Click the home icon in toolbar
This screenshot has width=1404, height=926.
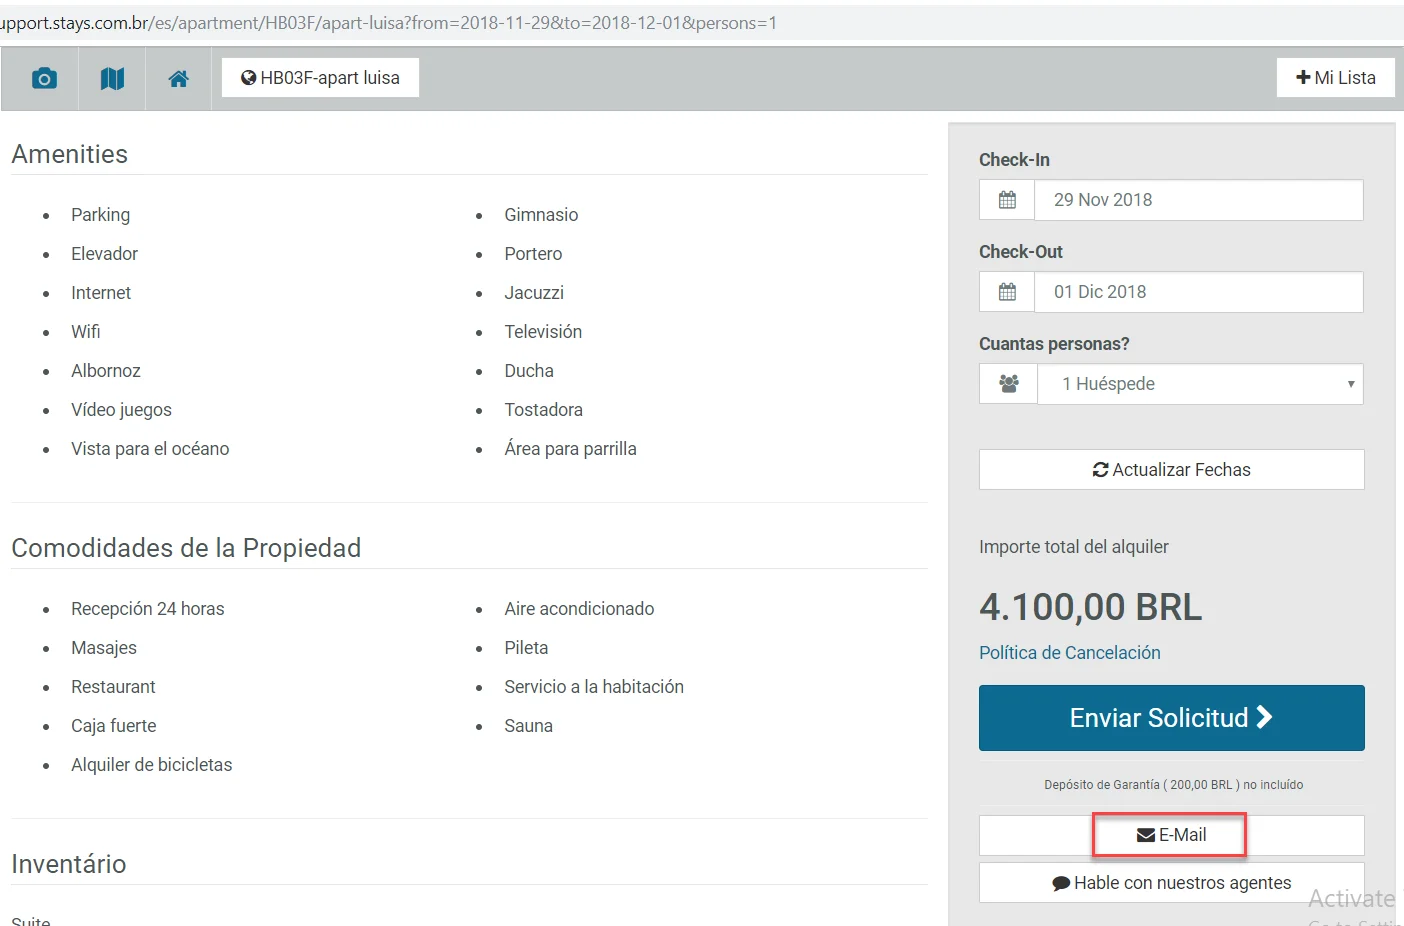tap(178, 78)
